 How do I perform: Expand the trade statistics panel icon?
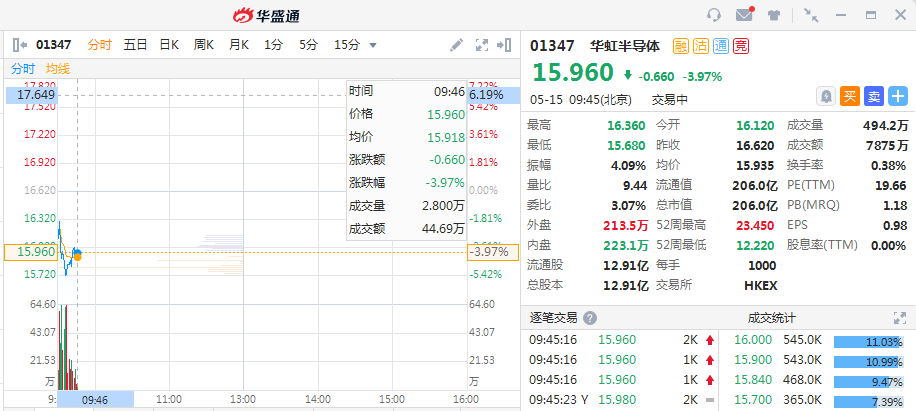point(900,318)
